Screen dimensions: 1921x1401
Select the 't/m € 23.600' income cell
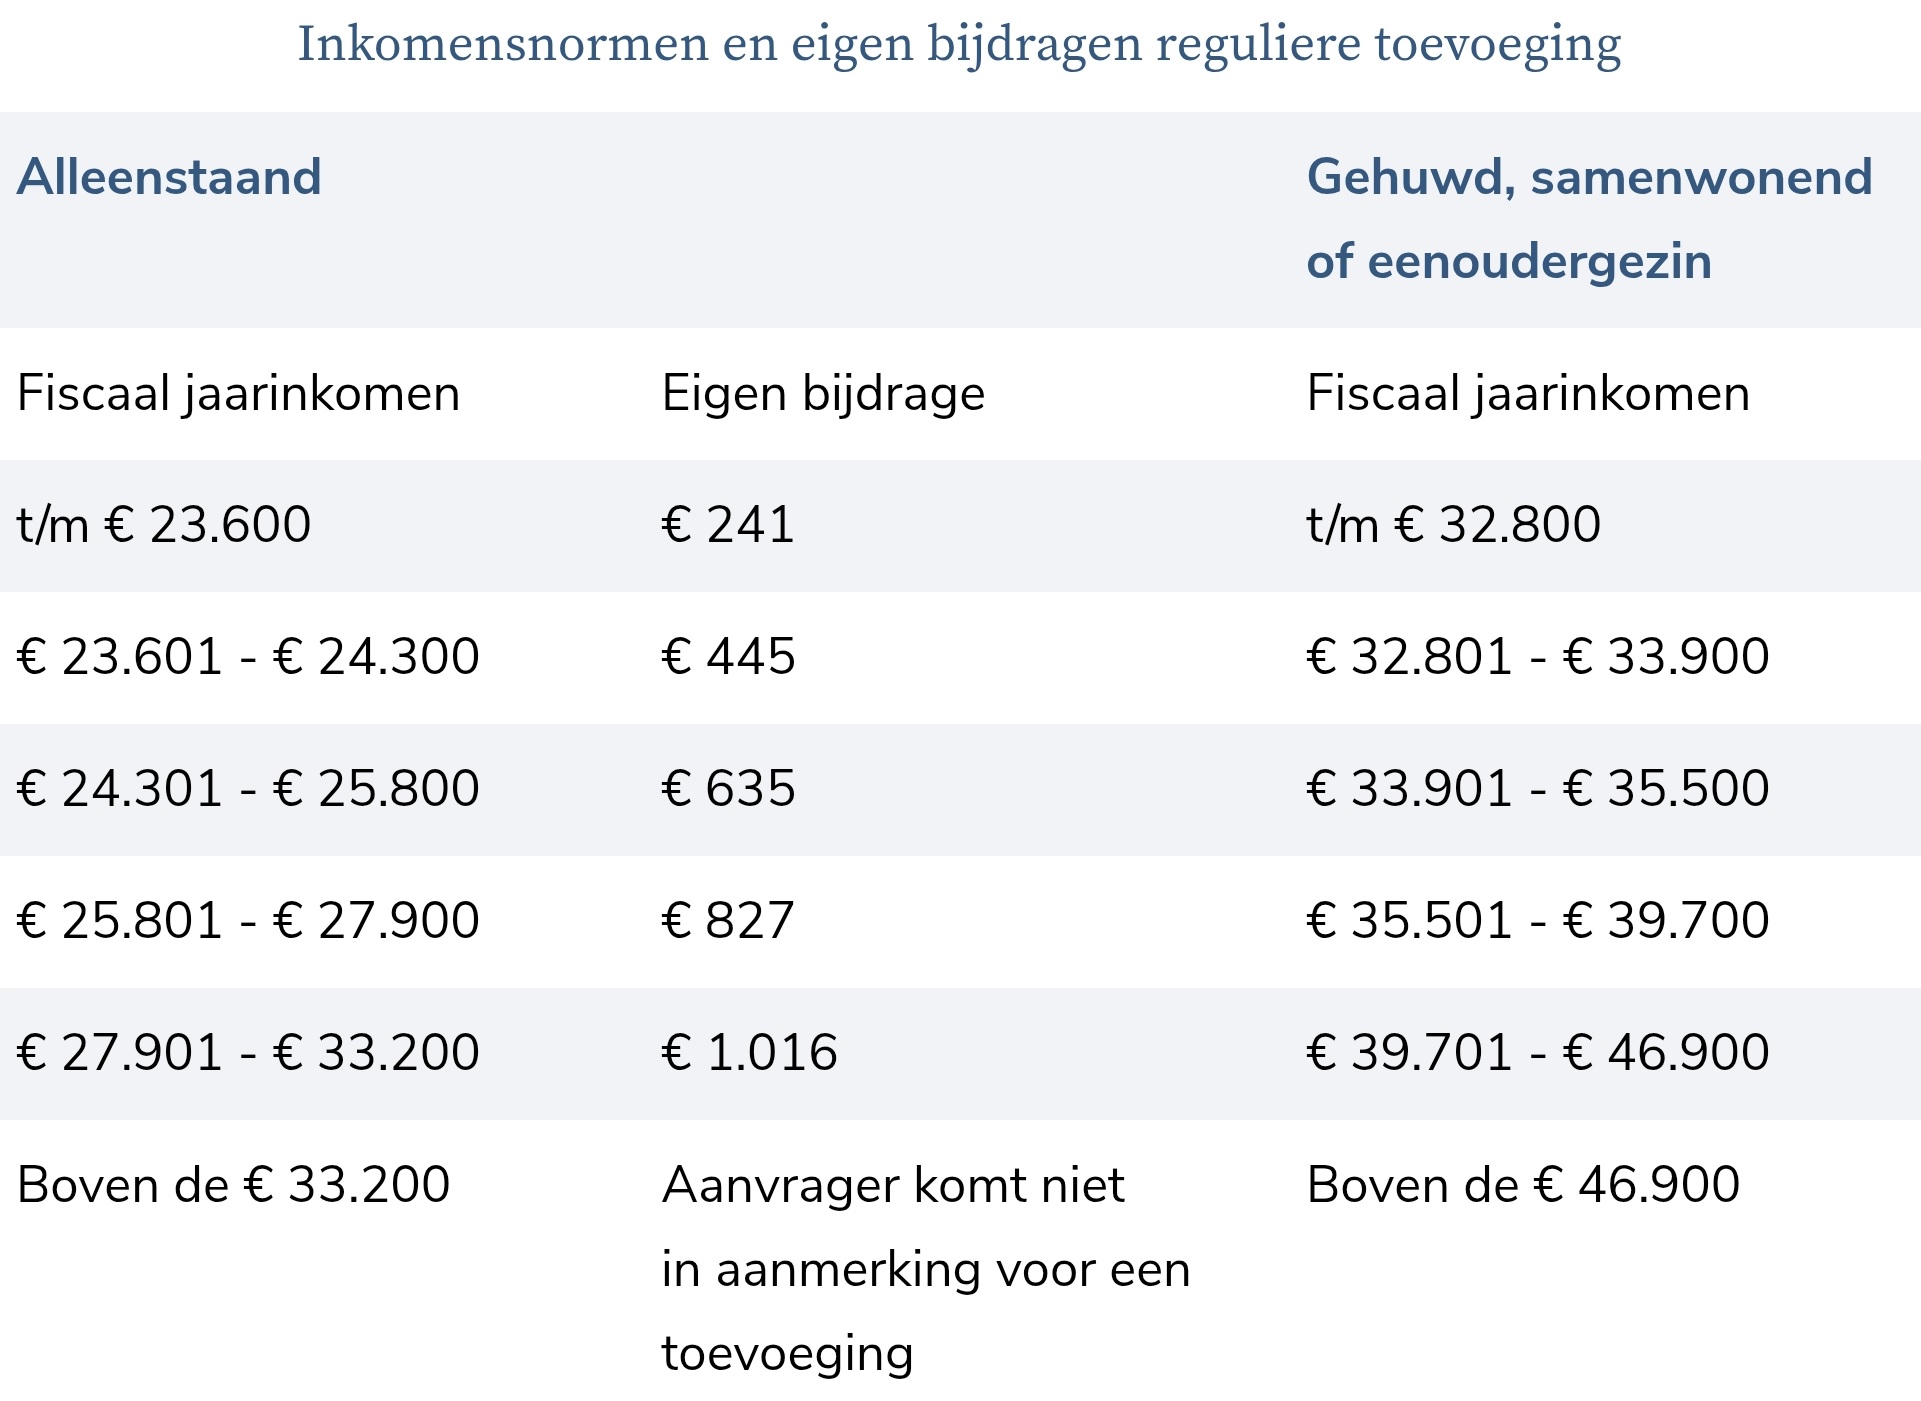click(x=164, y=525)
